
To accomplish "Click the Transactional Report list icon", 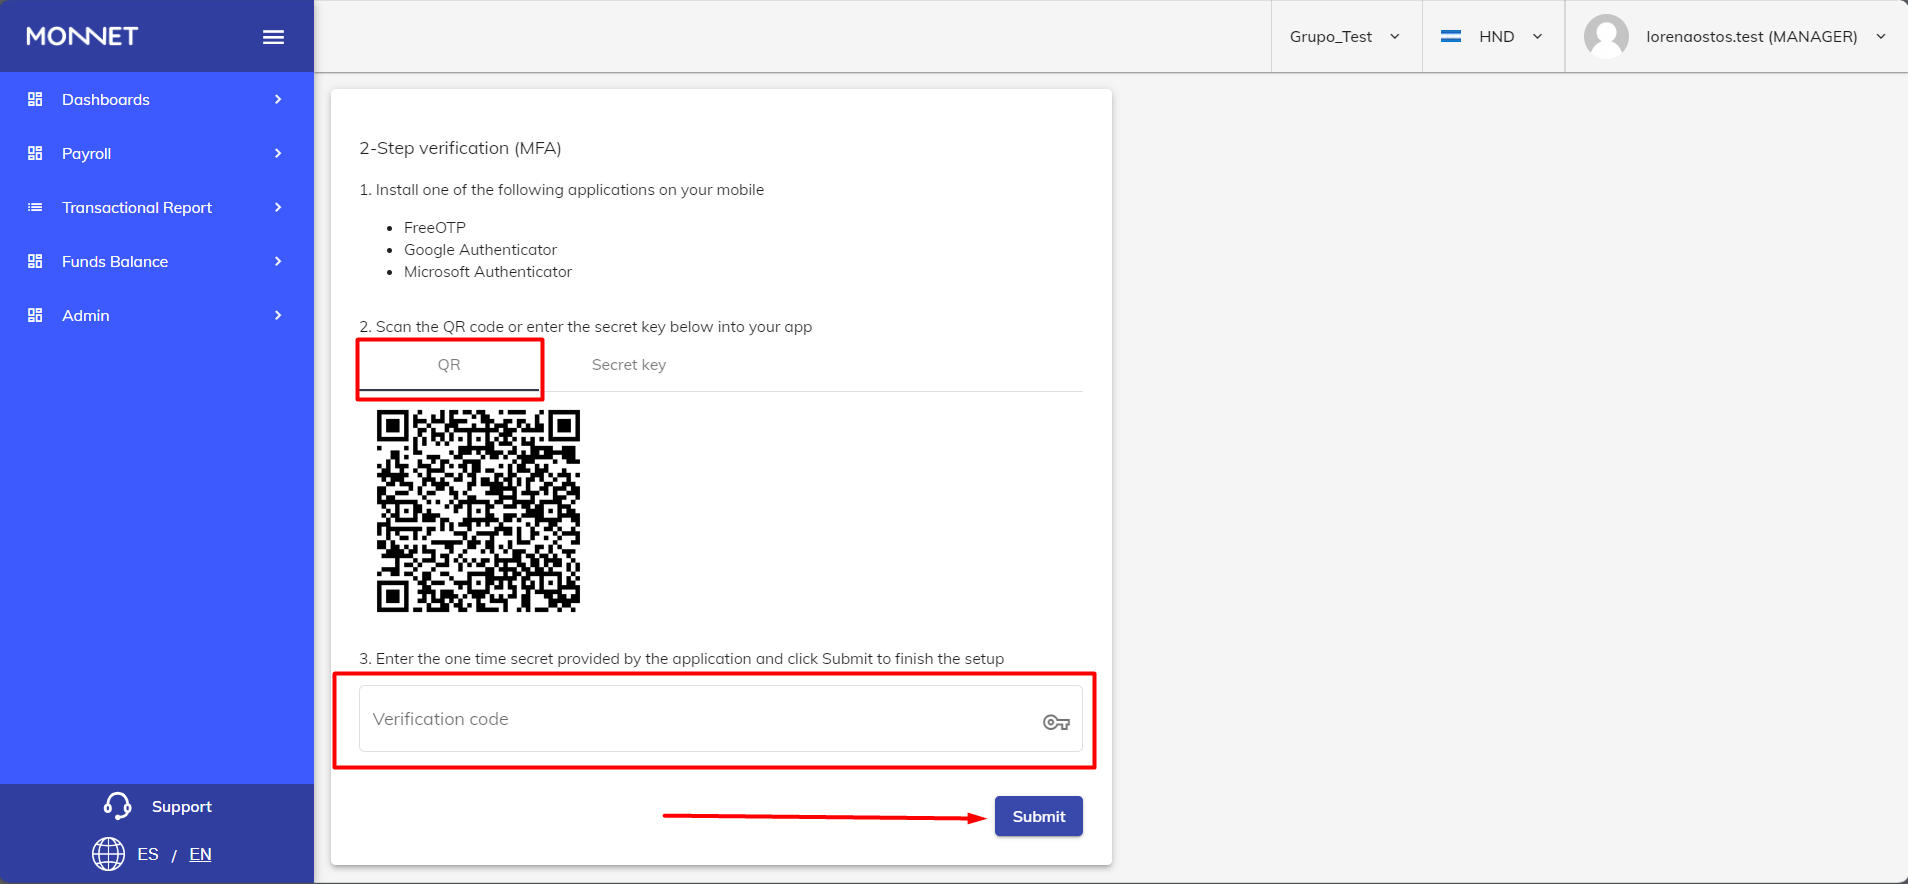I will point(35,207).
